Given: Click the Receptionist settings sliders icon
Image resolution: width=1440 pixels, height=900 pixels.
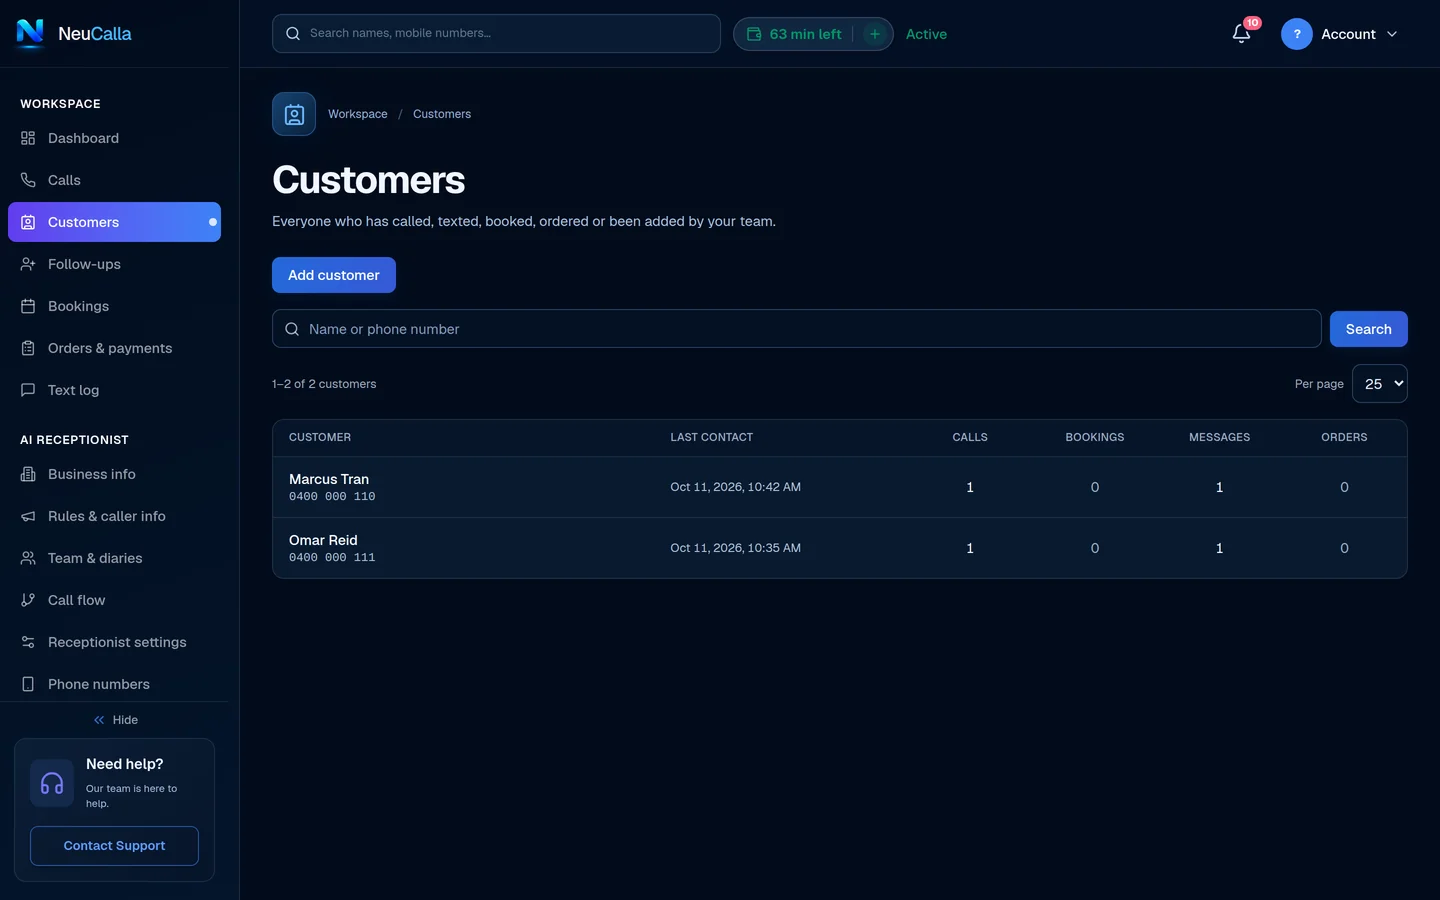Looking at the screenshot, I should [28, 642].
